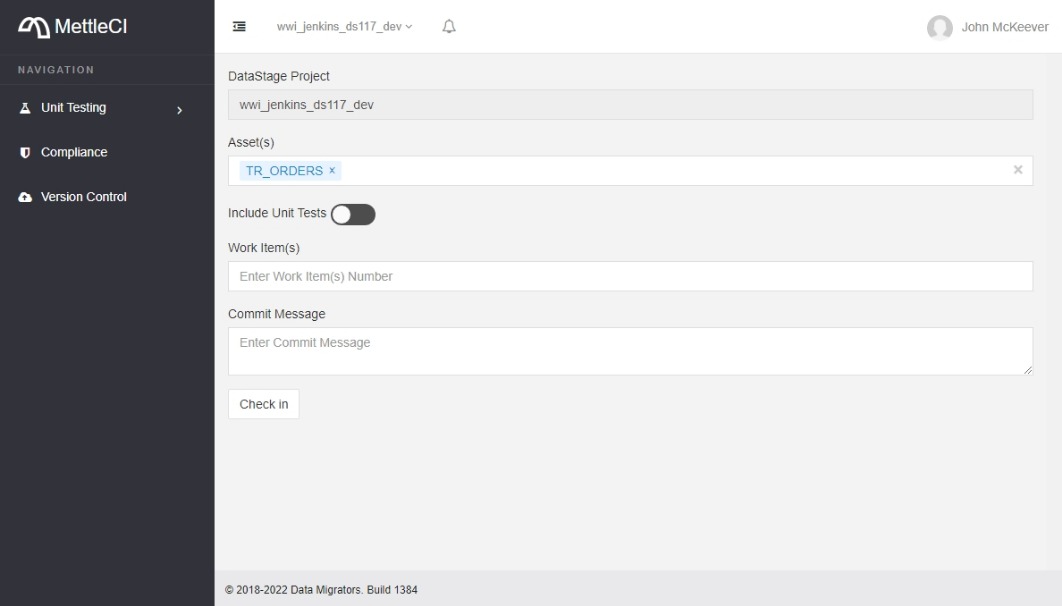Clear all assets using the field's x control

coord(1017,168)
